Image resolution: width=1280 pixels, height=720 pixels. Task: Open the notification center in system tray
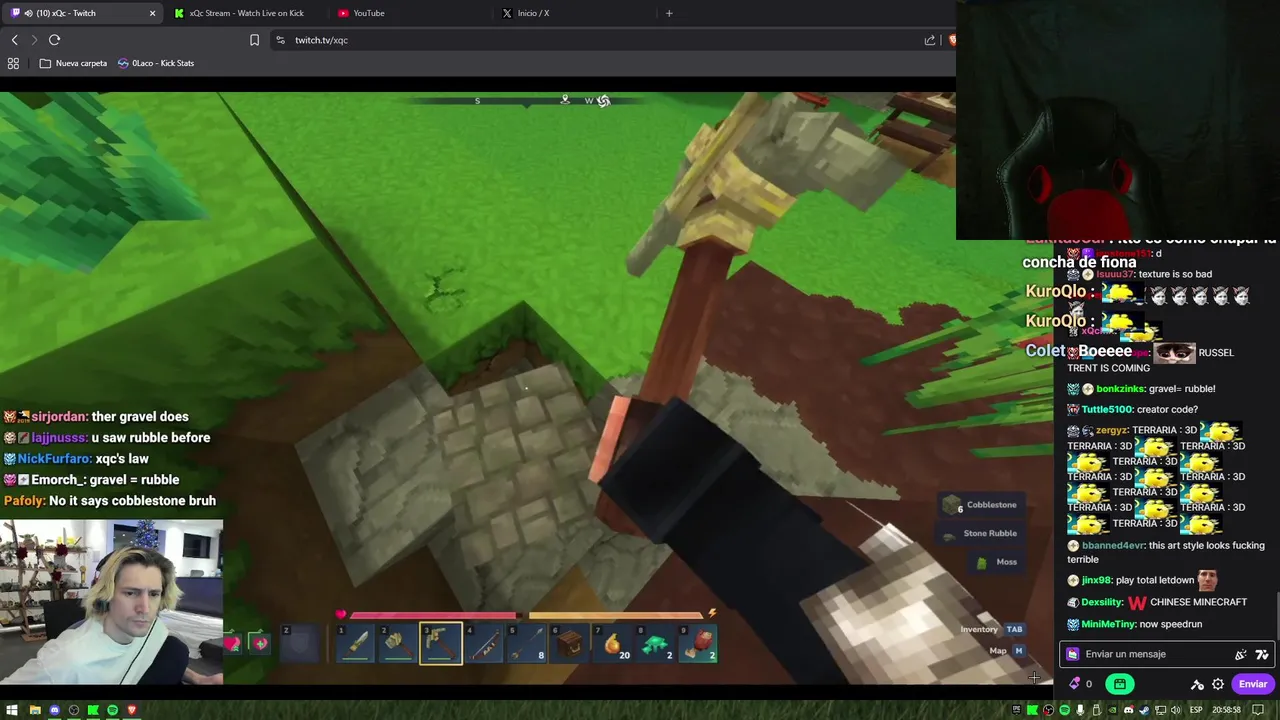click(x=1258, y=710)
